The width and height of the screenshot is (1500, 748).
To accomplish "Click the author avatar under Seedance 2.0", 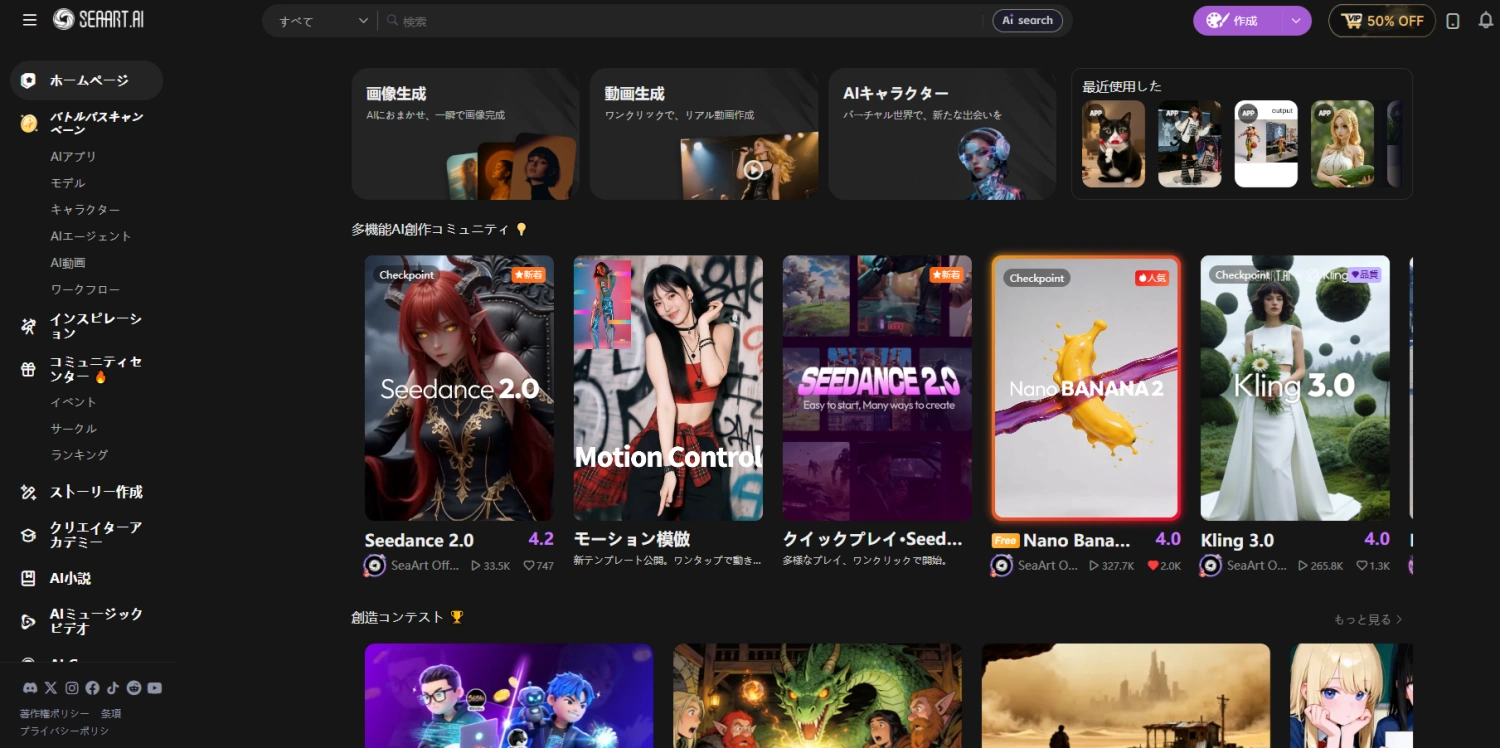I will (375, 566).
